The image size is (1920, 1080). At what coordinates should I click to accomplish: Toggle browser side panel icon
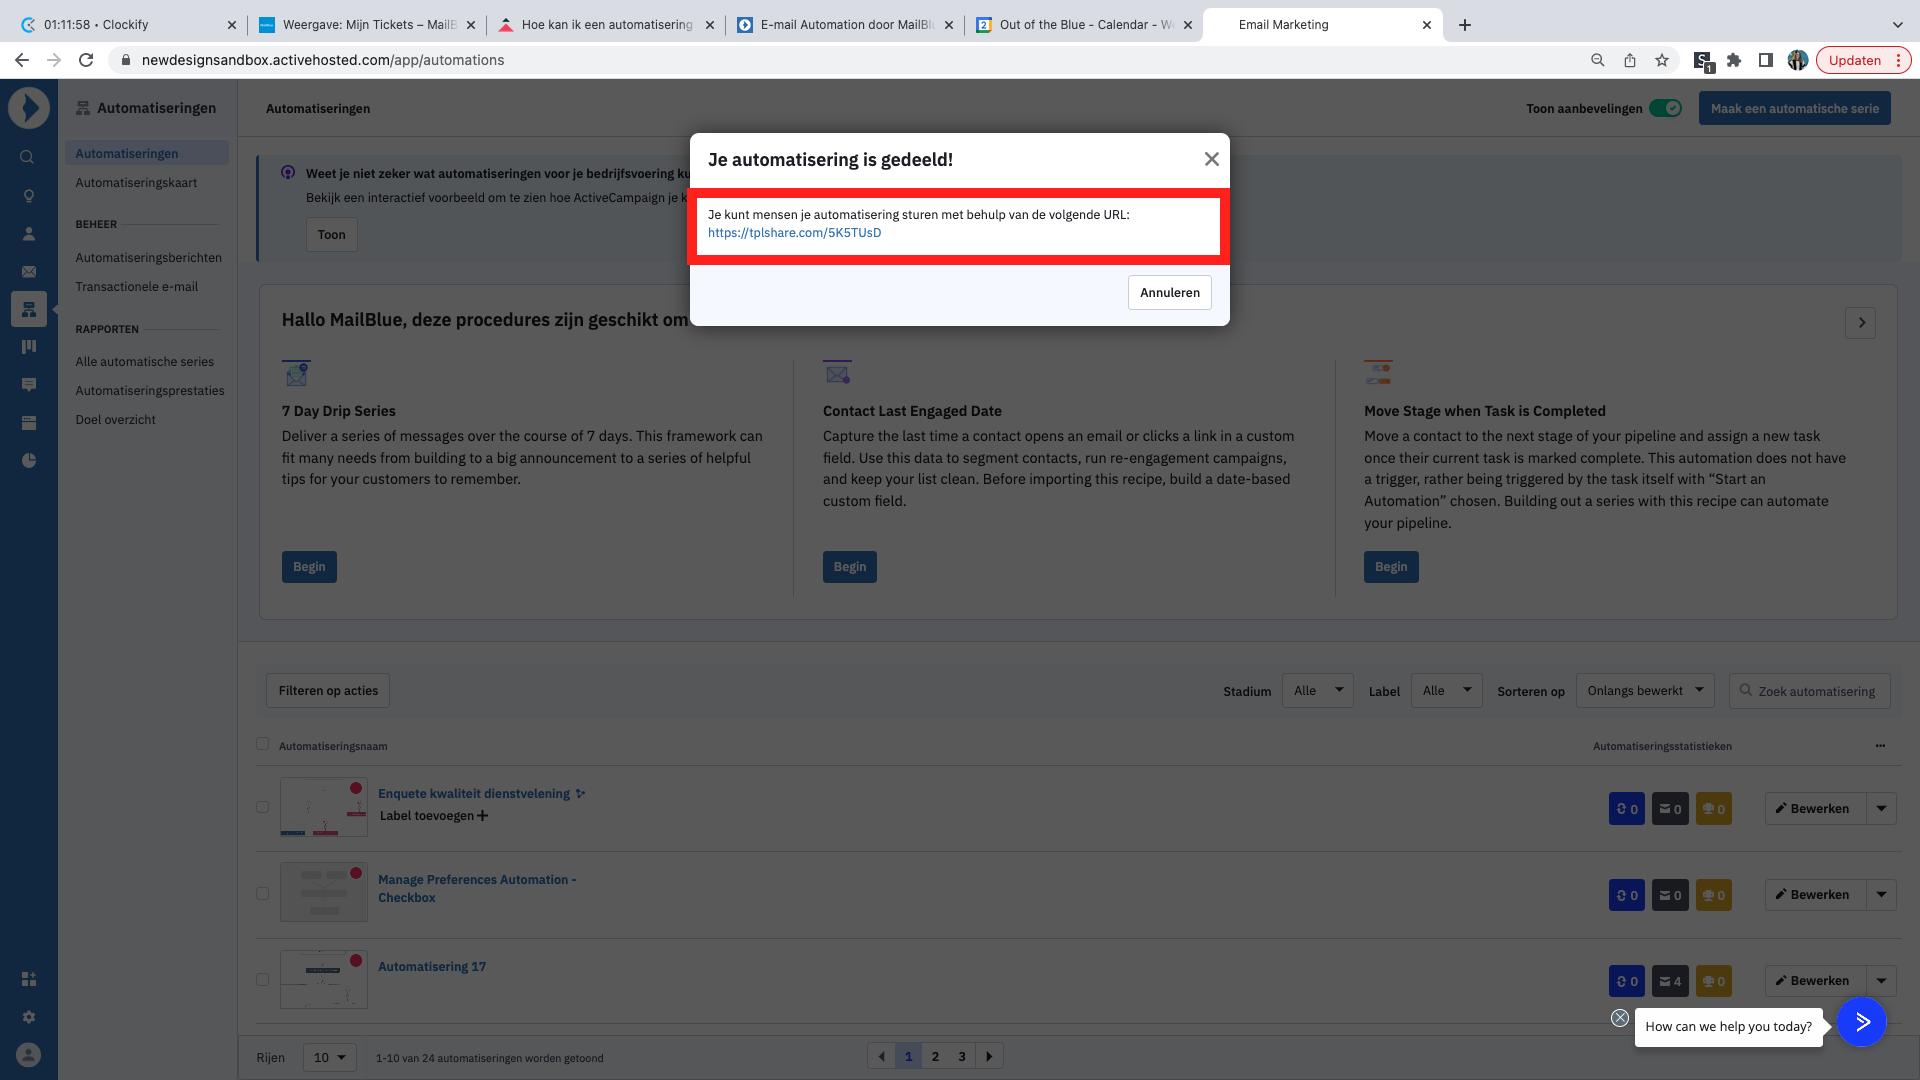[x=1766, y=60]
